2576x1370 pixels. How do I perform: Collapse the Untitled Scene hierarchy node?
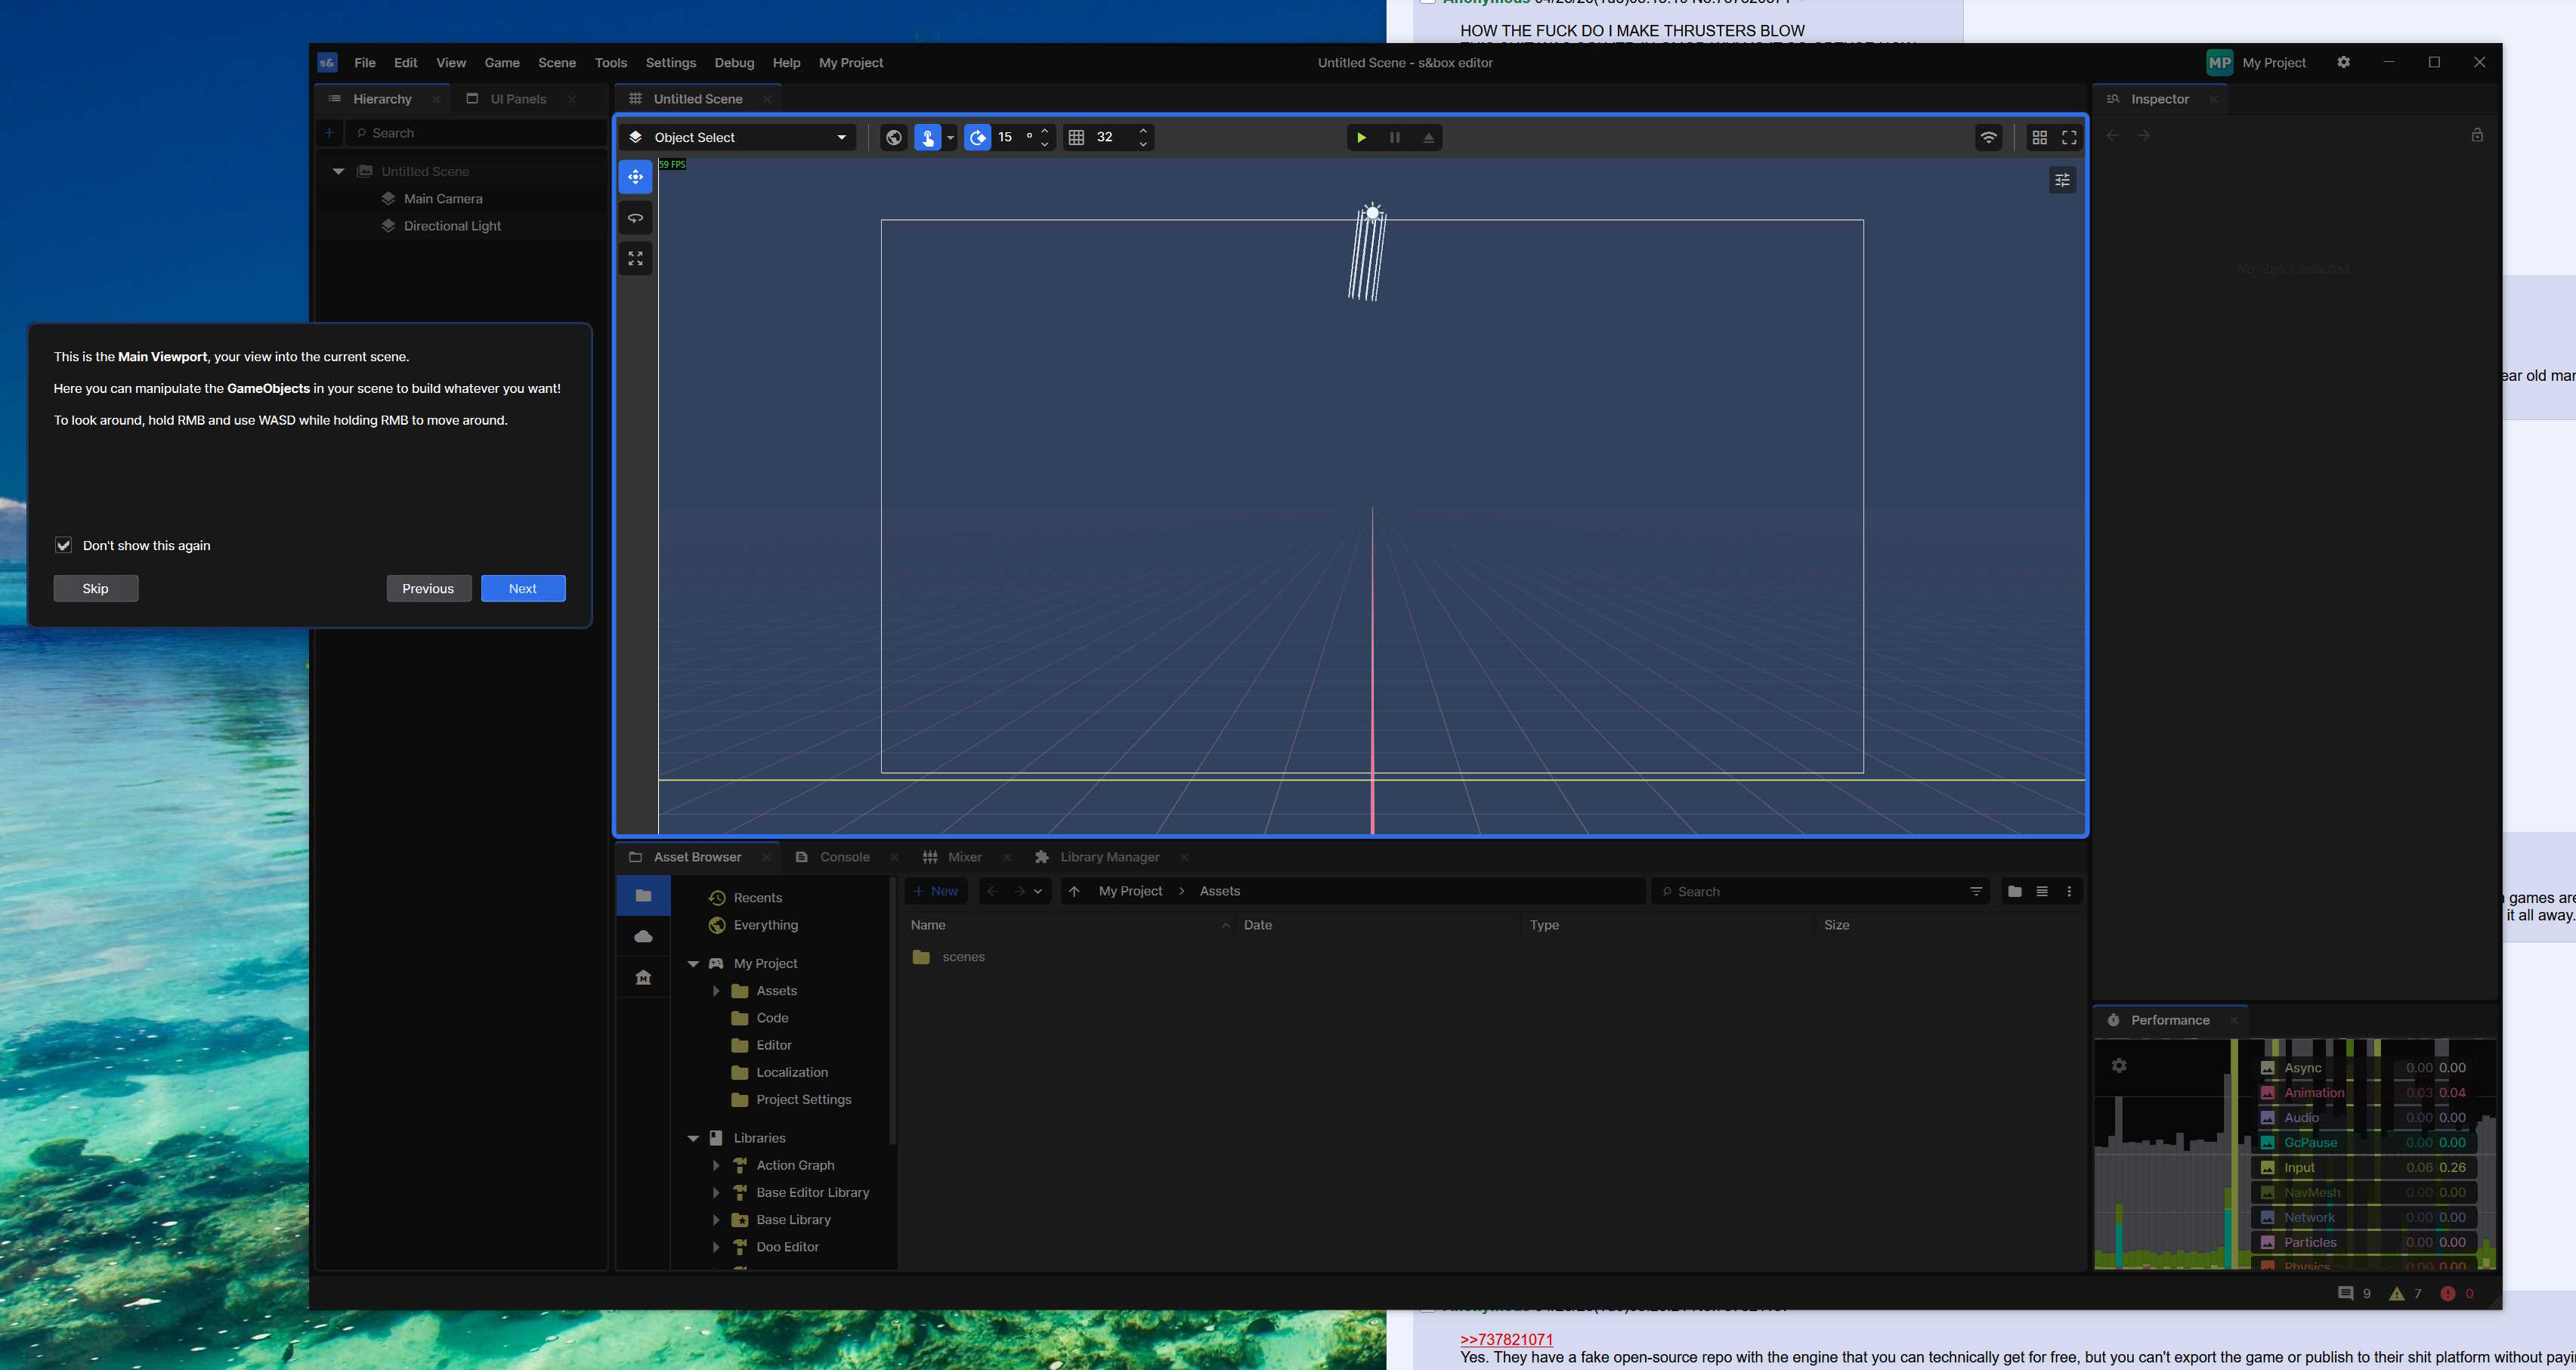[x=338, y=172]
